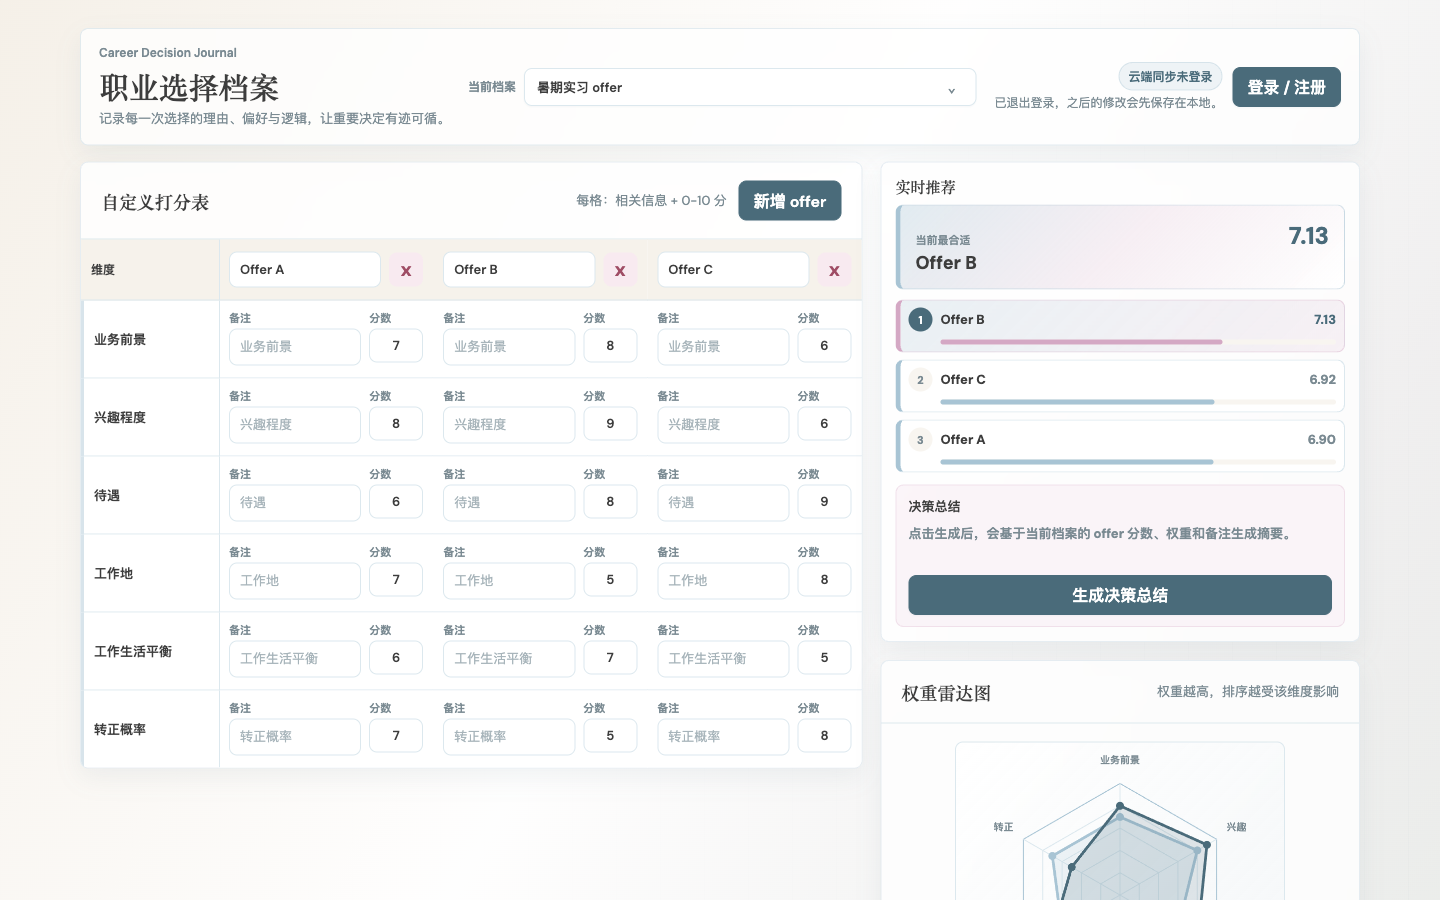Focus Offer A 工作生活平衡 score box

click(396, 658)
